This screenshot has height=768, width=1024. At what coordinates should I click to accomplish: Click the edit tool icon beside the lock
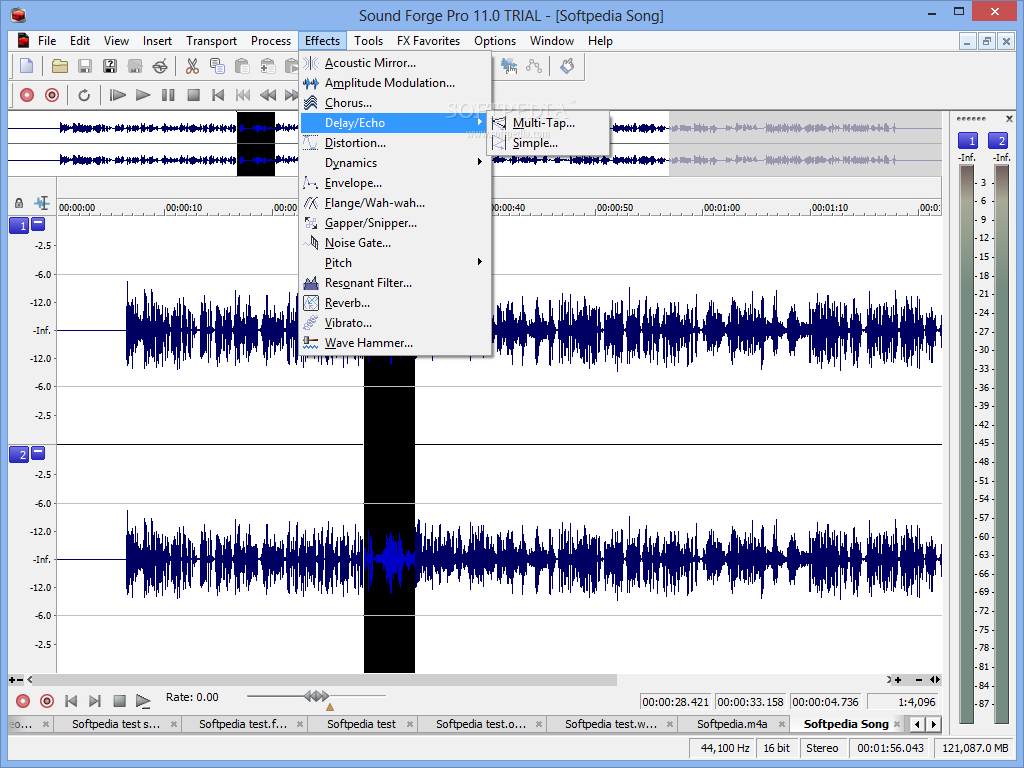tap(42, 203)
